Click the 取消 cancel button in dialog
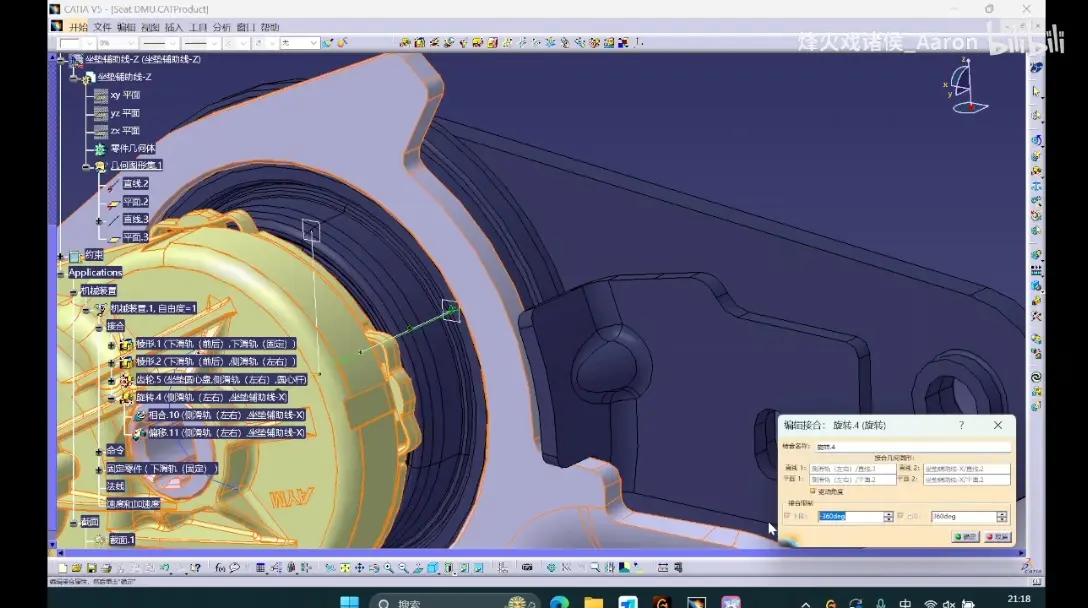1088x608 pixels. [x=998, y=537]
